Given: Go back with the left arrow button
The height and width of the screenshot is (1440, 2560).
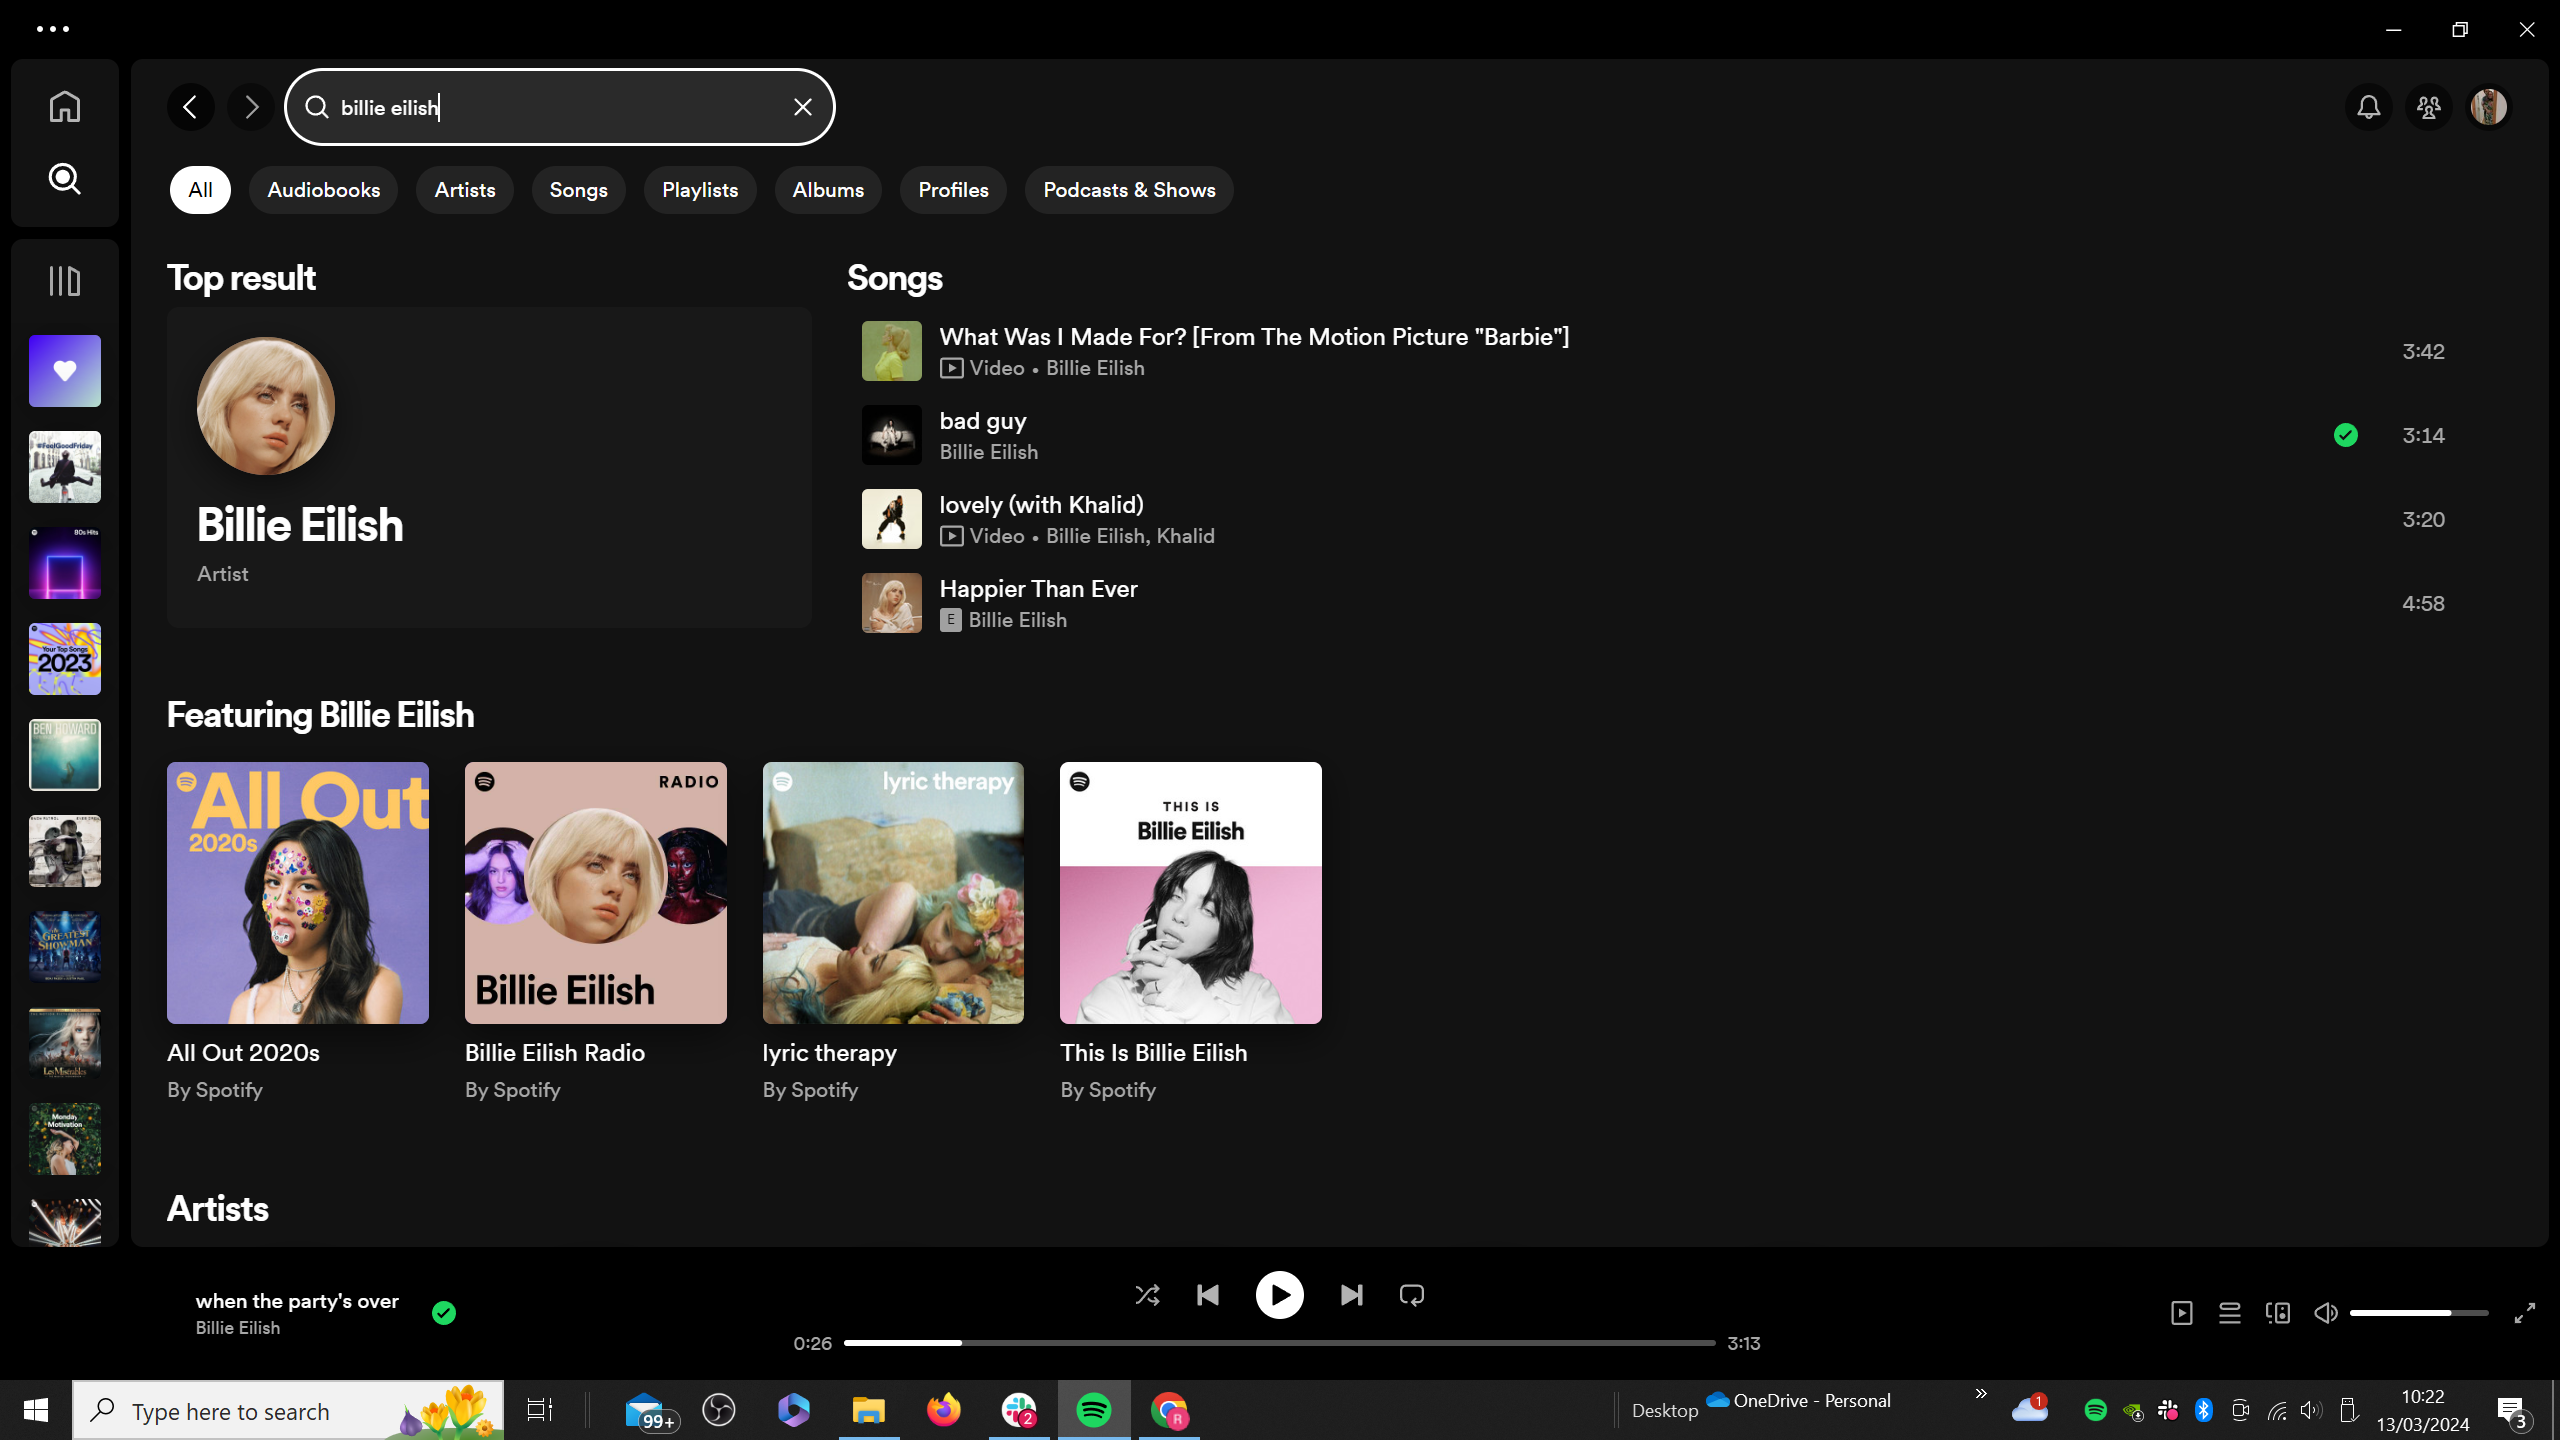Looking at the screenshot, I should [x=191, y=107].
